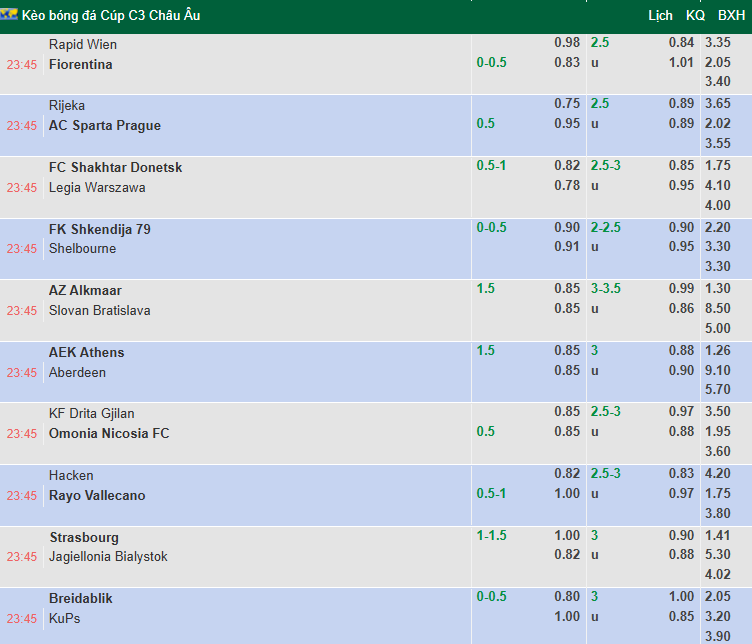This screenshot has width=752, height=644.
Task: Select the 2.5 over/under line for Rijeka match
Action: [600, 104]
